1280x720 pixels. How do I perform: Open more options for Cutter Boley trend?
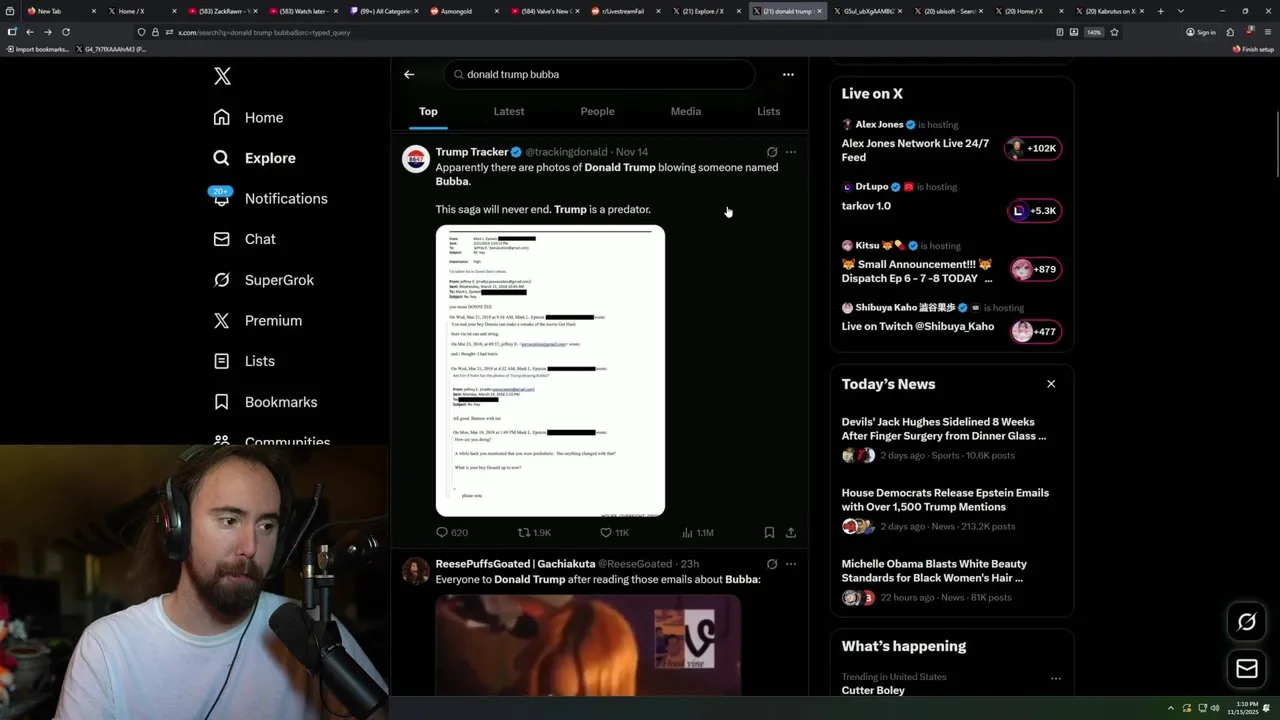tap(1055, 678)
